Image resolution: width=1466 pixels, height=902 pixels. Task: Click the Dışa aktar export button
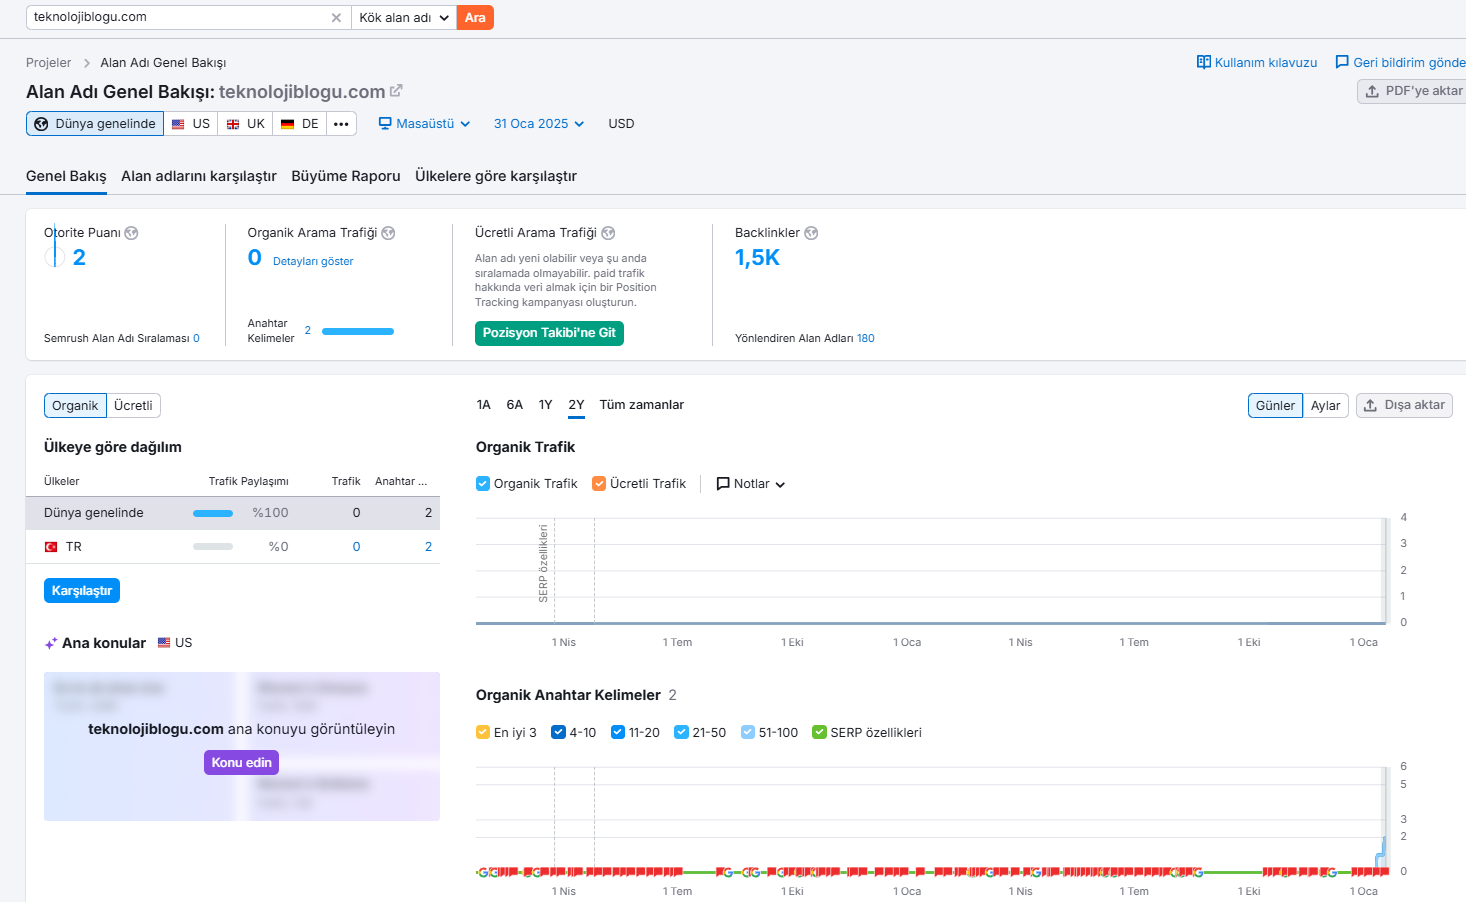(x=1404, y=406)
